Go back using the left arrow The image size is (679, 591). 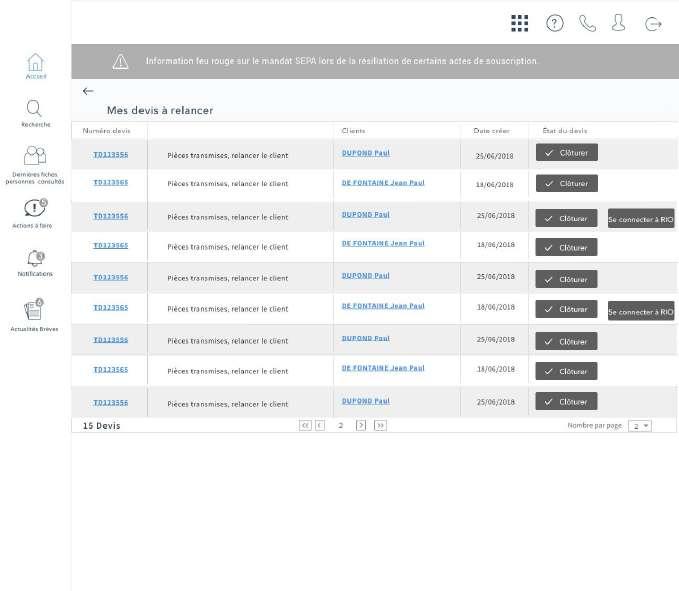88,91
